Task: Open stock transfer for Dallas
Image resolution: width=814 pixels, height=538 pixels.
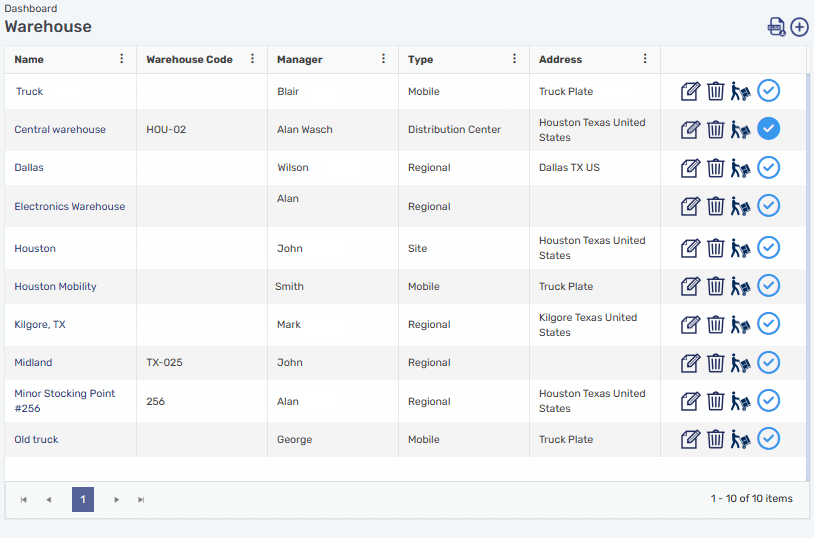Action: pos(740,168)
